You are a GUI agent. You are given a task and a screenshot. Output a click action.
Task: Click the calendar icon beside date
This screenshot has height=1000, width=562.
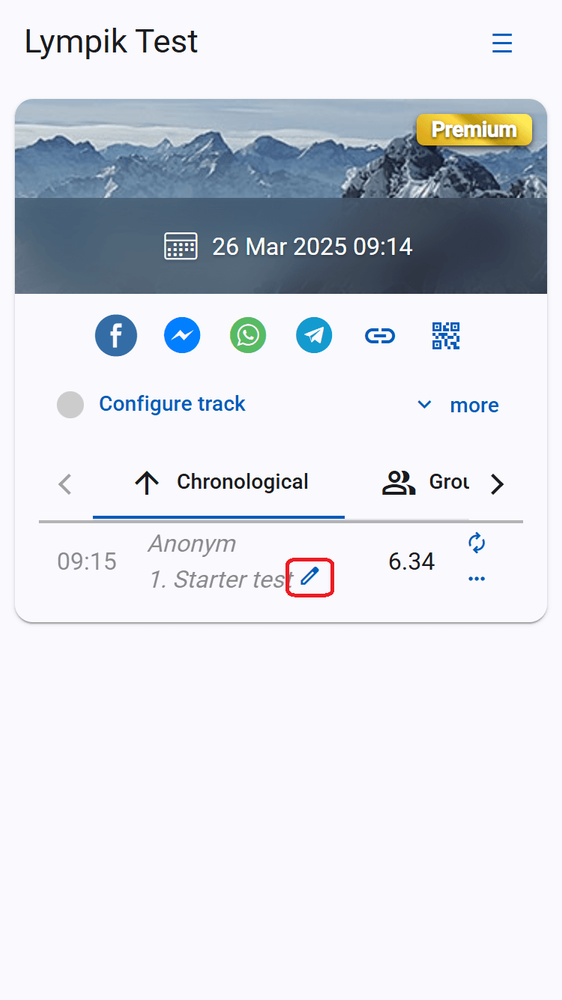pyautogui.click(x=181, y=246)
